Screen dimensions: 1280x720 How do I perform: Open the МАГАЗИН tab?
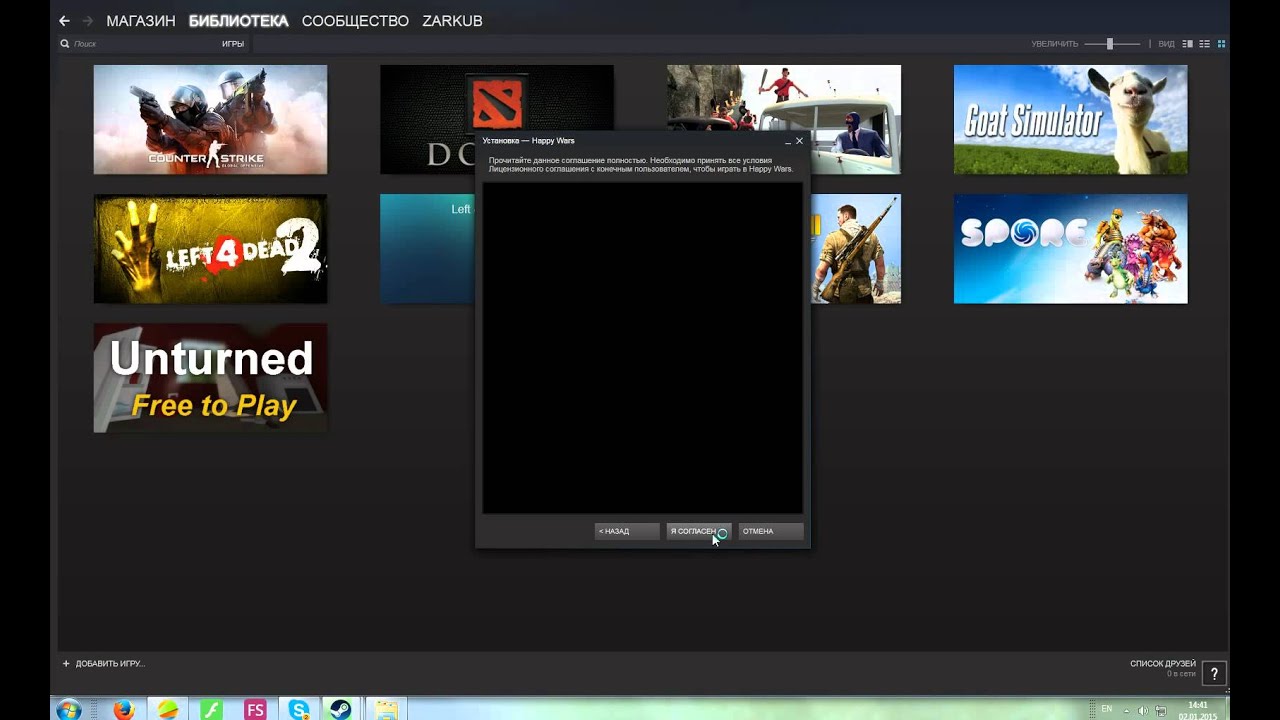pos(141,21)
